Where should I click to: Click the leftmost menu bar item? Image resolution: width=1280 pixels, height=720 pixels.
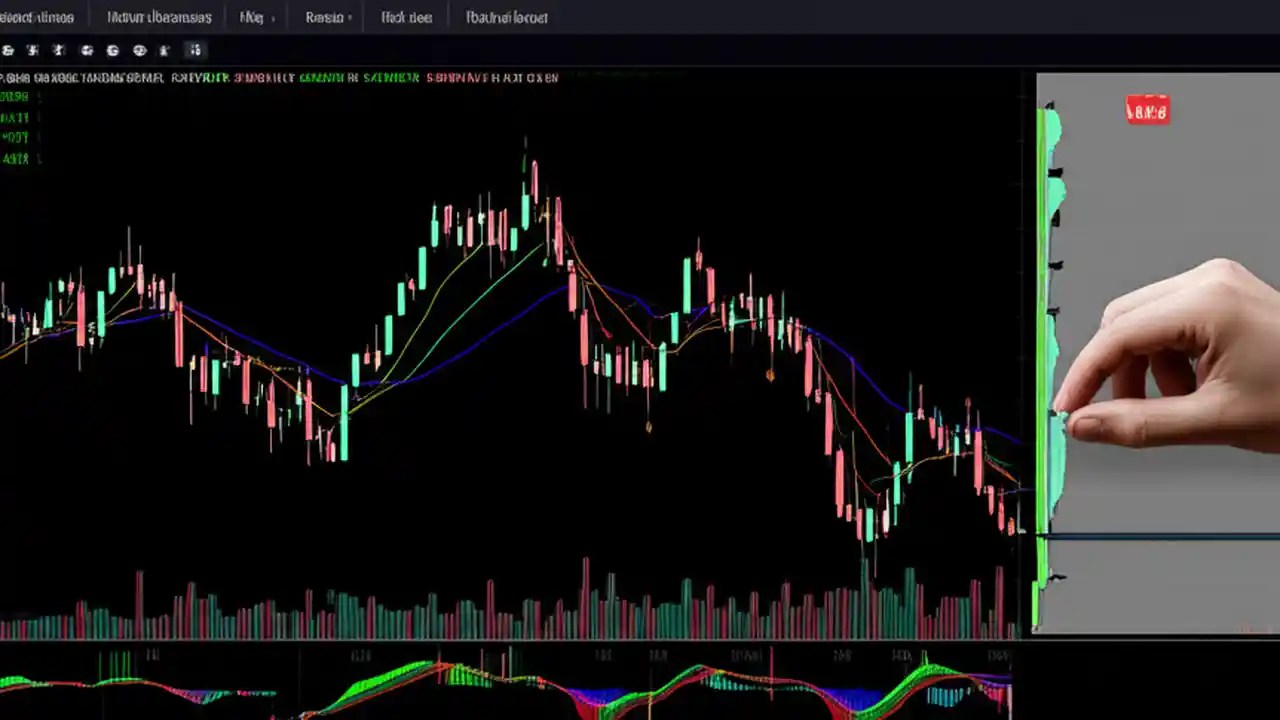(x=37, y=17)
